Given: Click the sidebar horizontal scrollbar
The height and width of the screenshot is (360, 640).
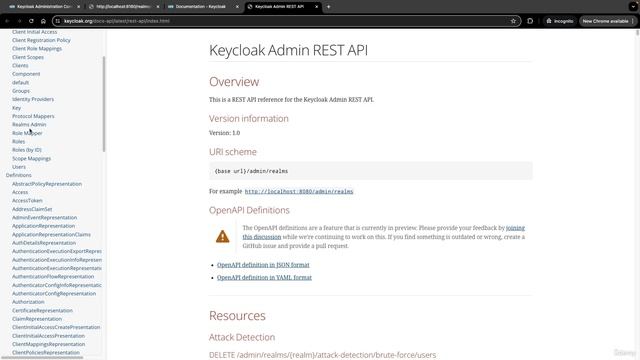Looking at the screenshot, I should (x=42, y=358).
